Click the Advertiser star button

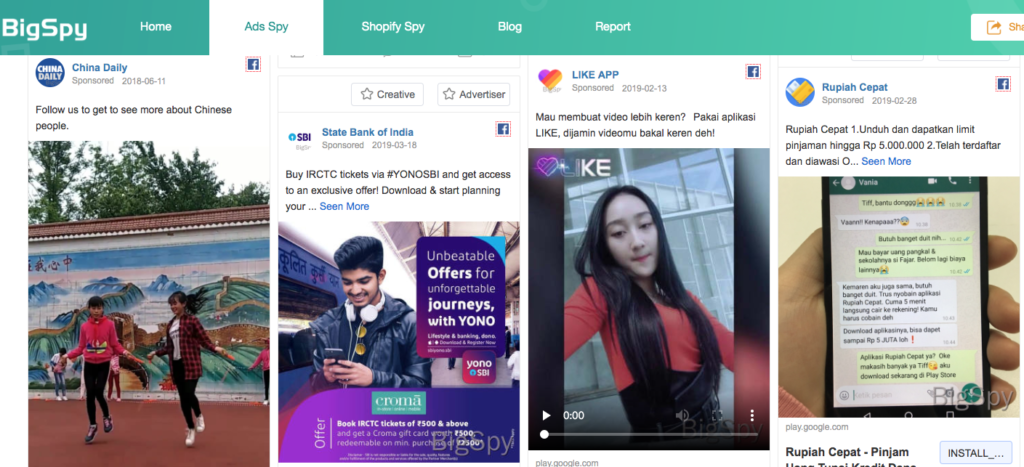coord(473,94)
